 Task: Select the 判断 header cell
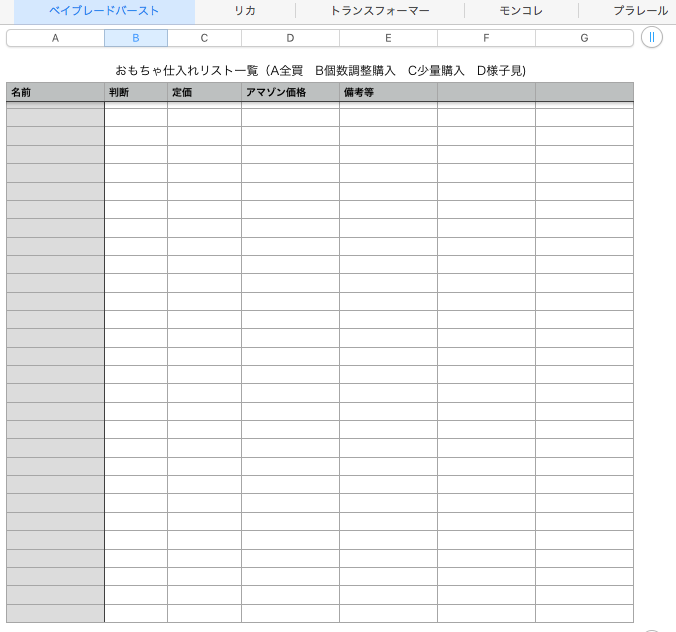136,92
